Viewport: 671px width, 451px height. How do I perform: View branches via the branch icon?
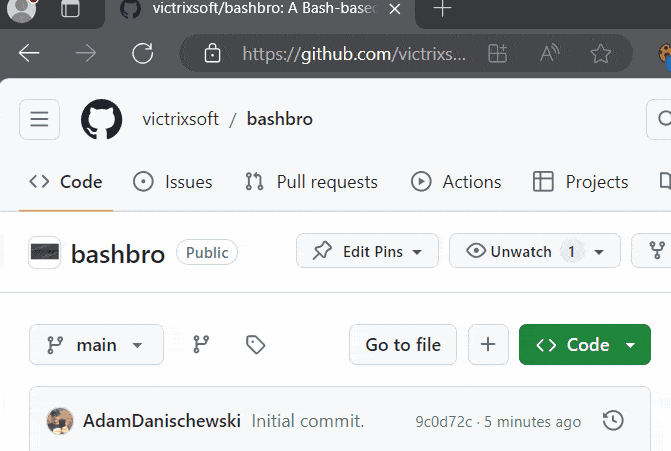coord(201,344)
